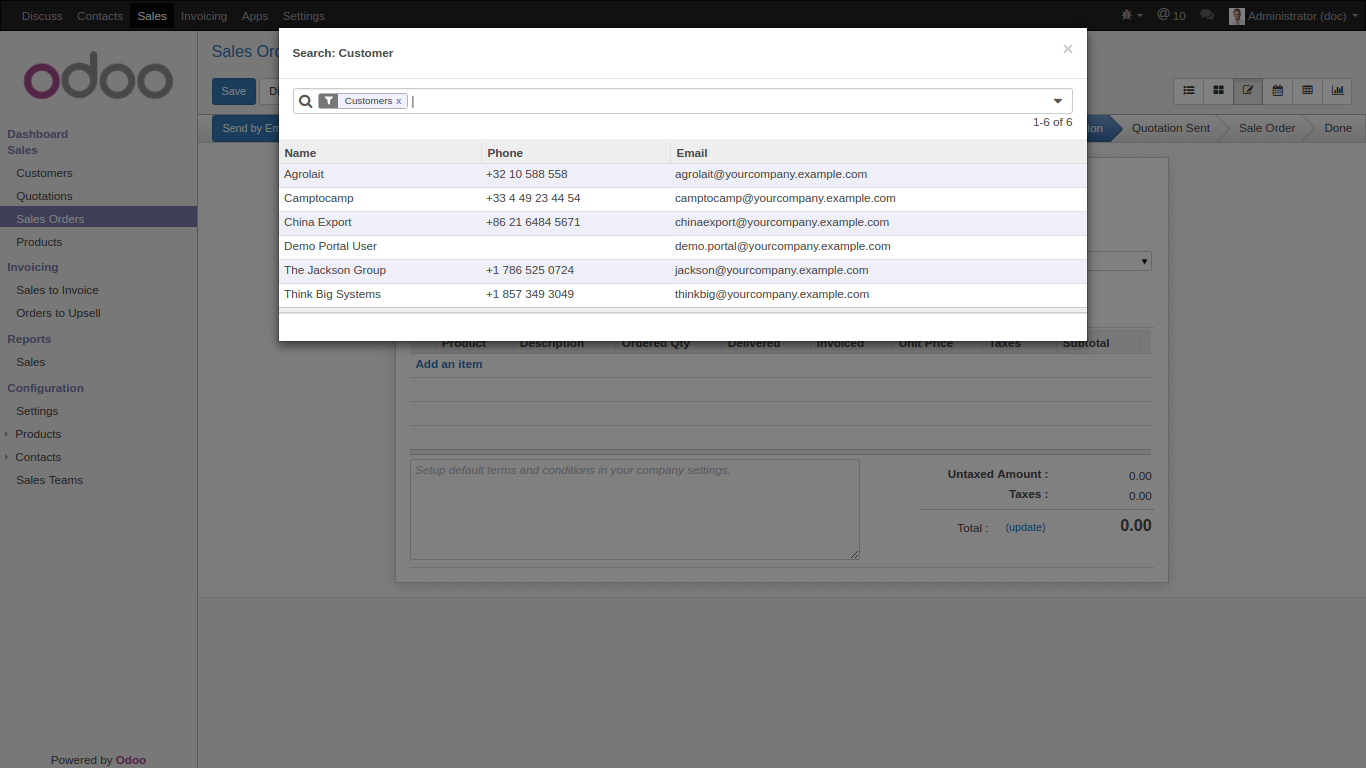Select the China Export customer row
1366x768 pixels.
pos(683,223)
